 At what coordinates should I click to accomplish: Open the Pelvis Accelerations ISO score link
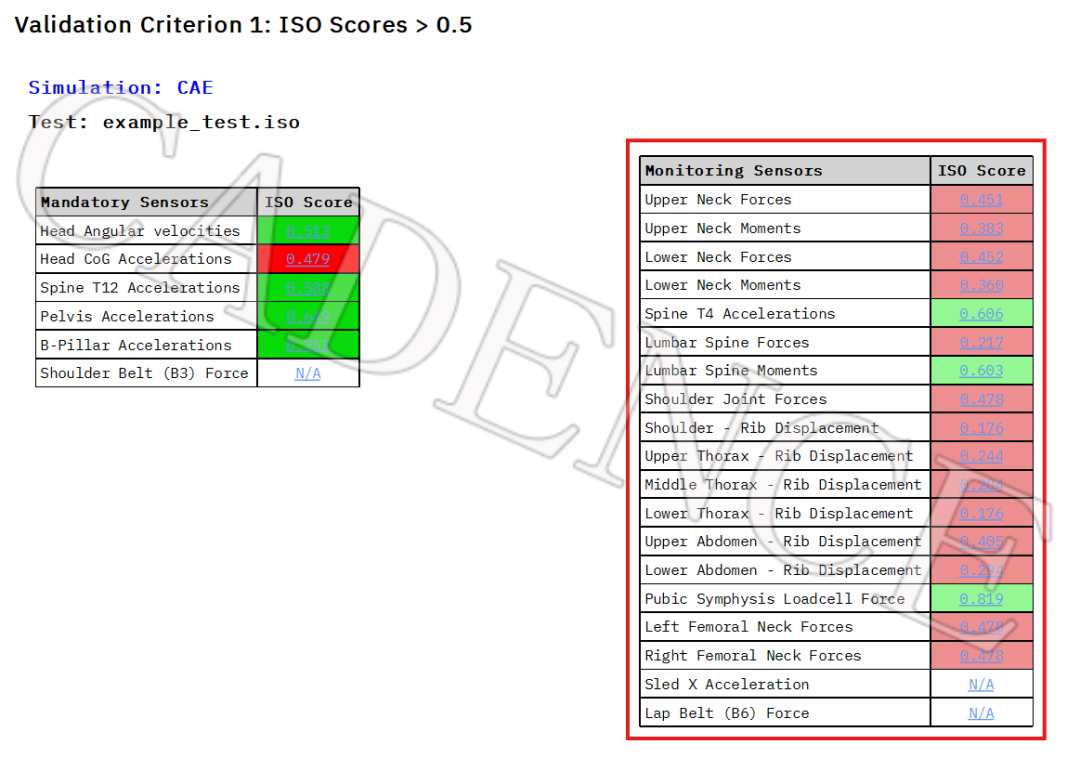pos(307,316)
